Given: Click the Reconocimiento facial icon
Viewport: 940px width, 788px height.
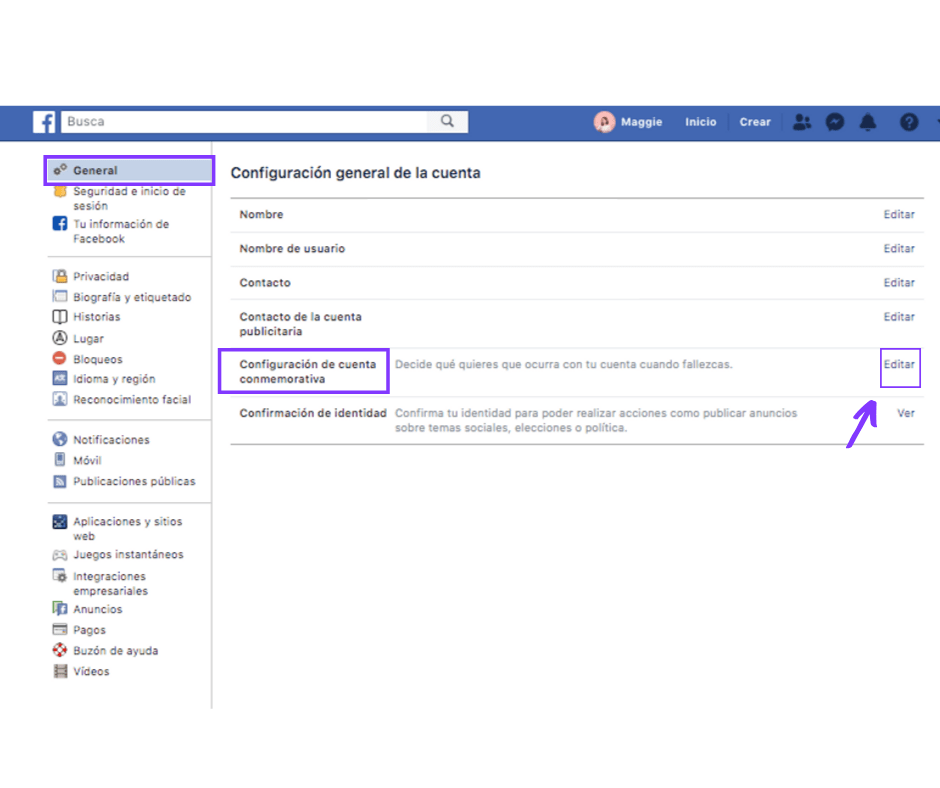Looking at the screenshot, I should pyautogui.click(x=60, y=399).
